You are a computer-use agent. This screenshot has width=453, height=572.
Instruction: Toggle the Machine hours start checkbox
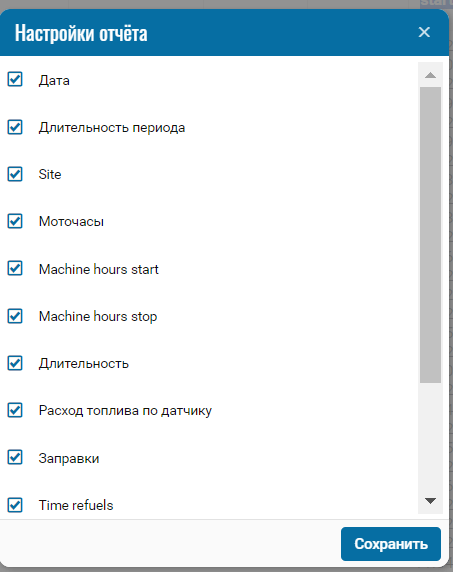pyautogui.click(x=15, y=268)
